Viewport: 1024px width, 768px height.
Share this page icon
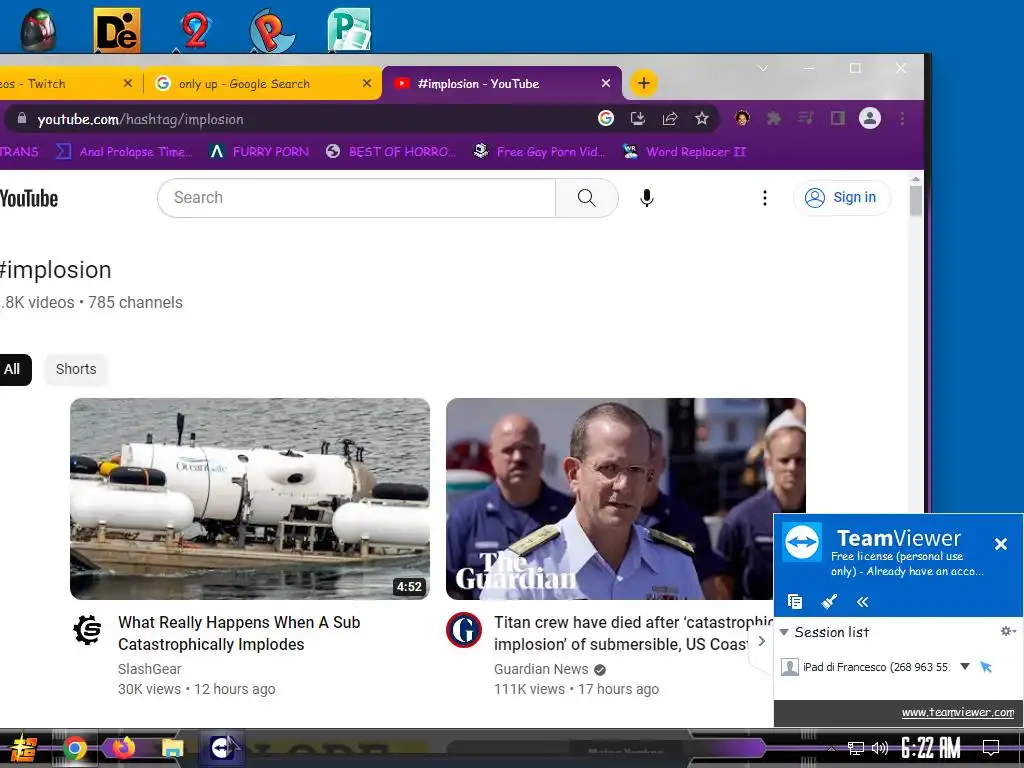pyautogui.click(x=669, y=118)
